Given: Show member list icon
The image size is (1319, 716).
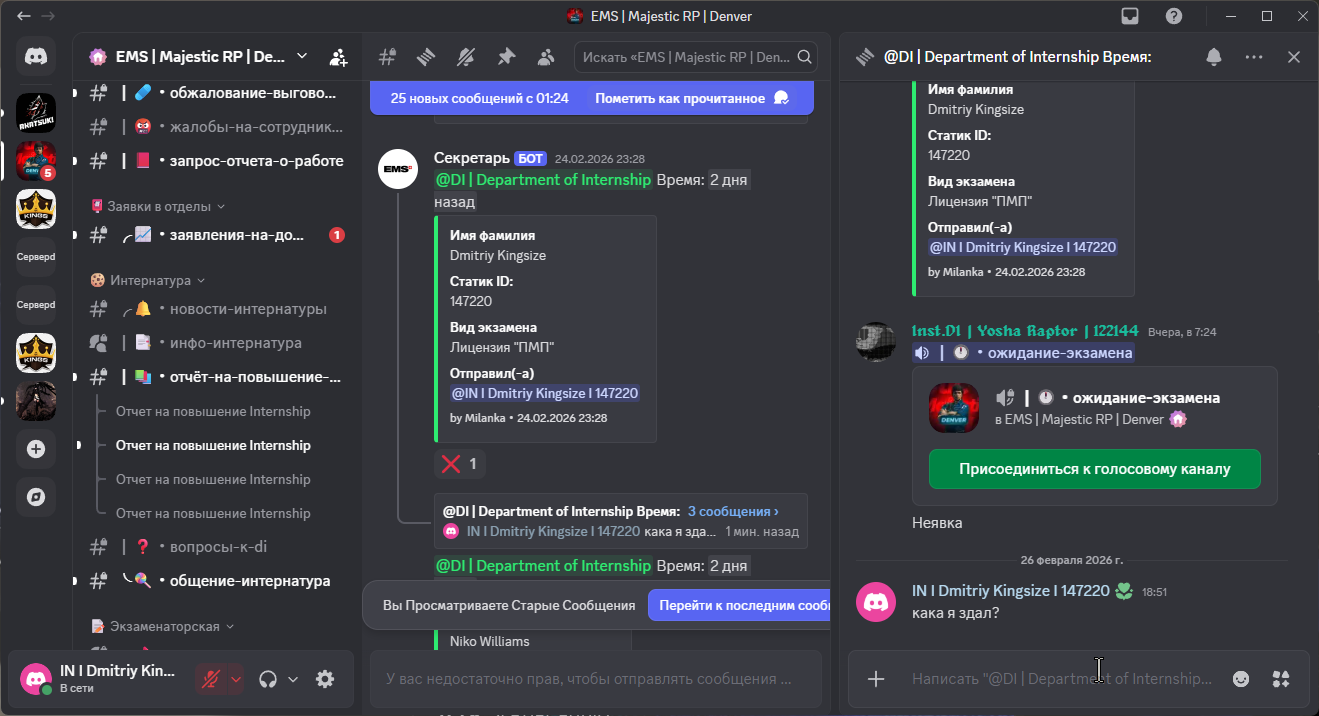Looking at the screenshot, I should tap(545, 57).
